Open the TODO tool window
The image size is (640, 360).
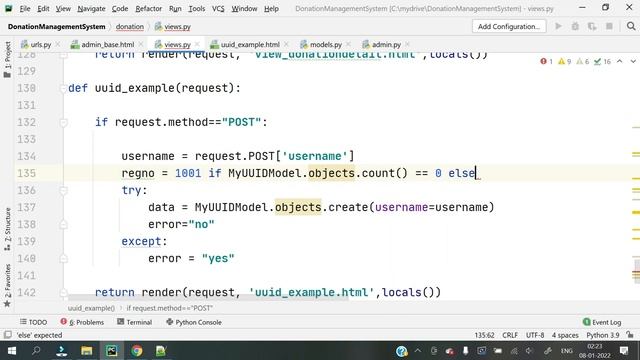click(33, 322)
